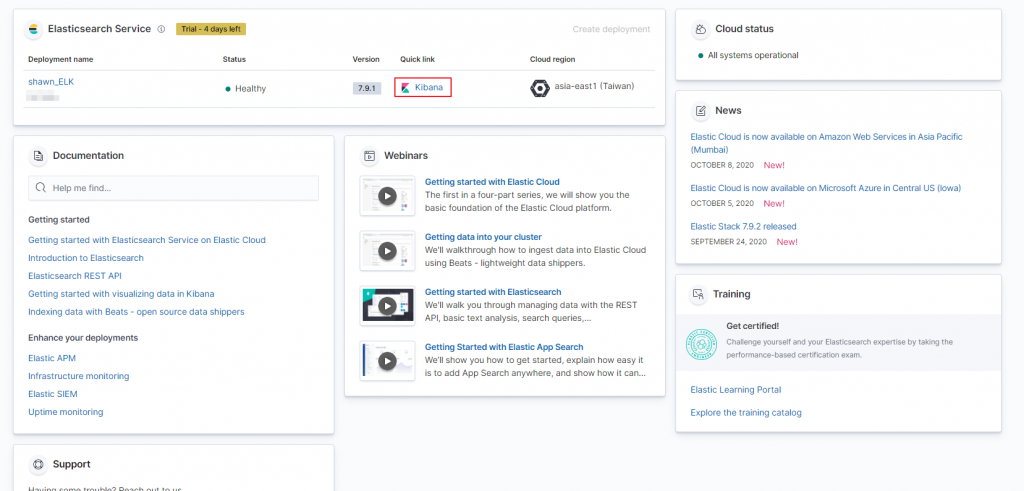Click the Quick link column header
The width and height of the screenshot is (1024, 491).
pyautogui.click(x=417, y=59)
